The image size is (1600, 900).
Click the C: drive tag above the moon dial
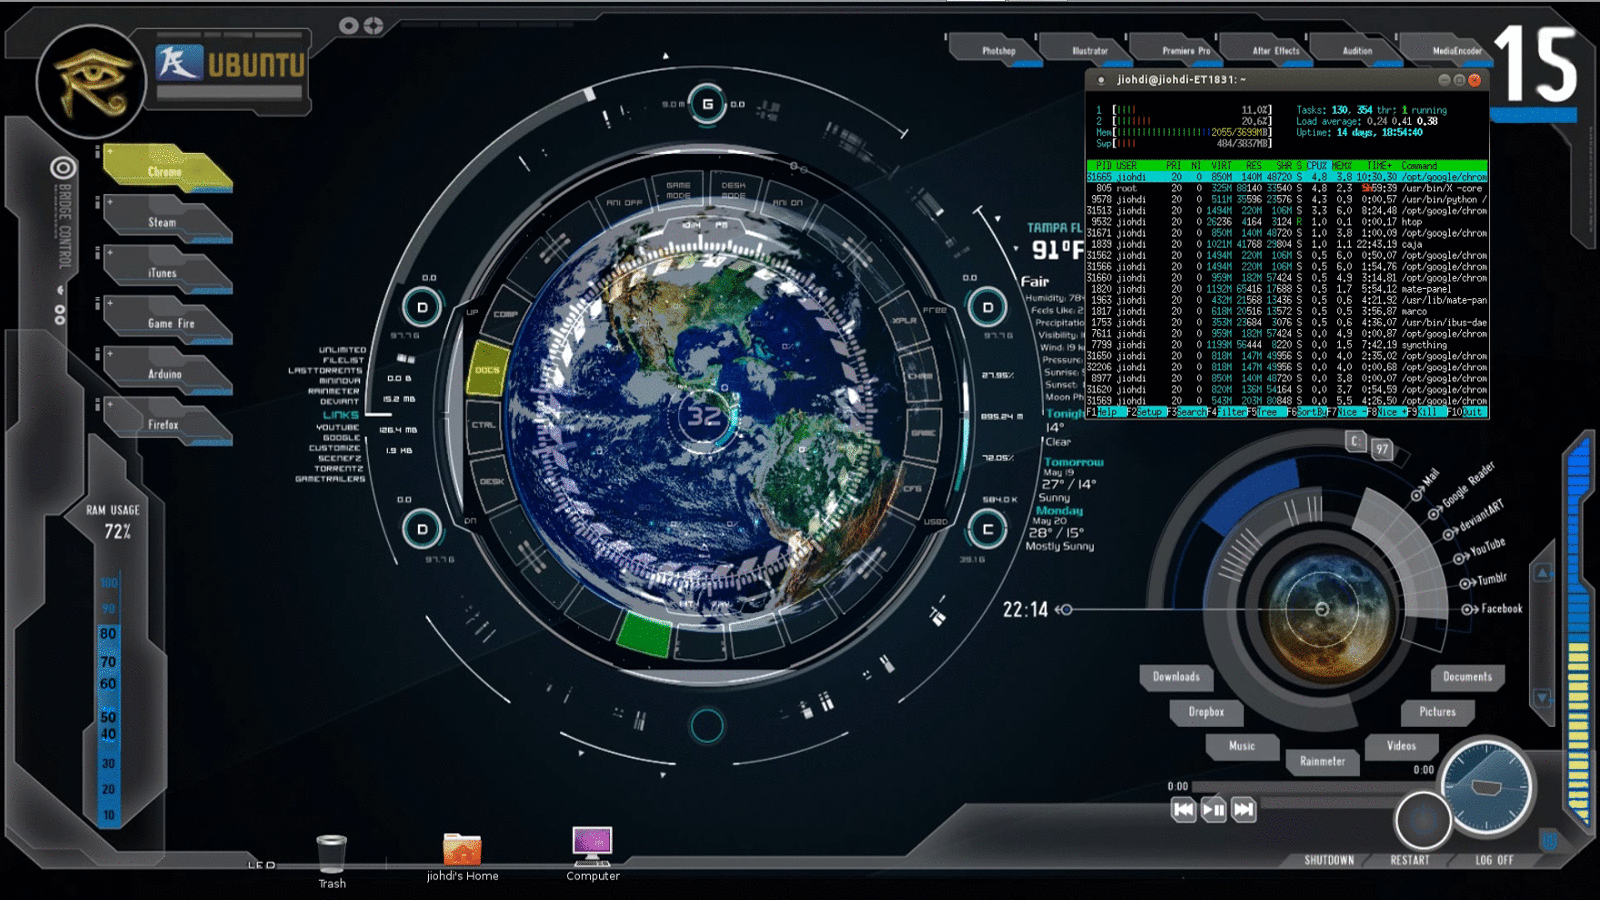tap(1355, 440)
